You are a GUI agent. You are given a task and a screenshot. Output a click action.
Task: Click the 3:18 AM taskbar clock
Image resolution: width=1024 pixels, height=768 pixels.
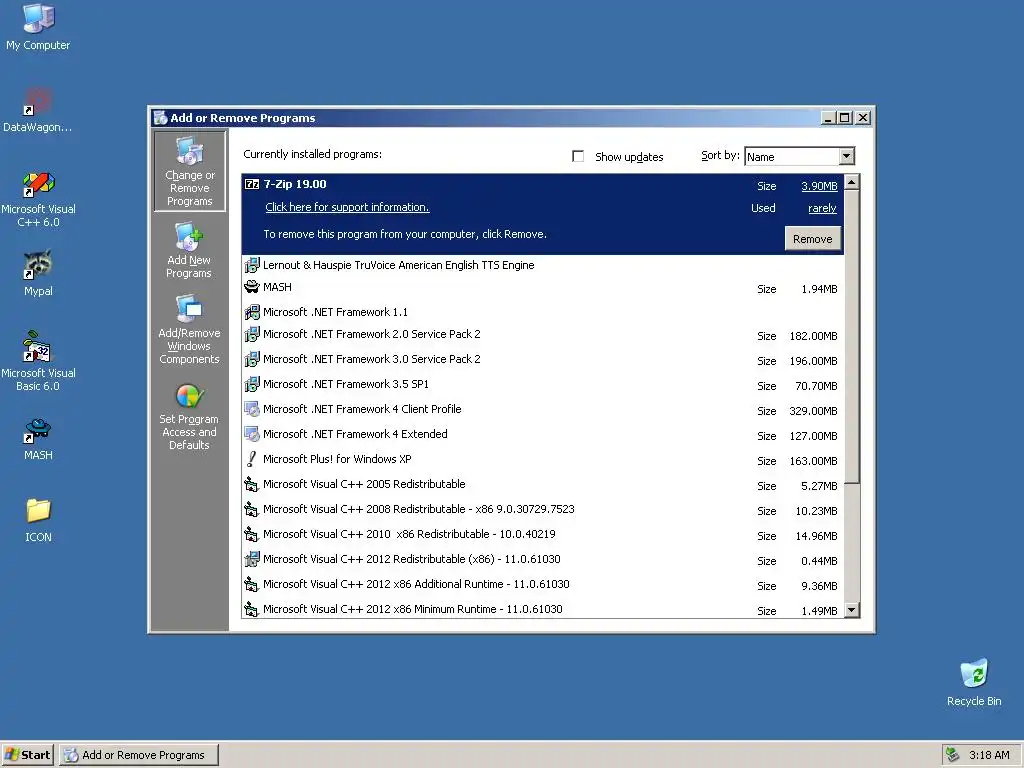click(989, 755)
